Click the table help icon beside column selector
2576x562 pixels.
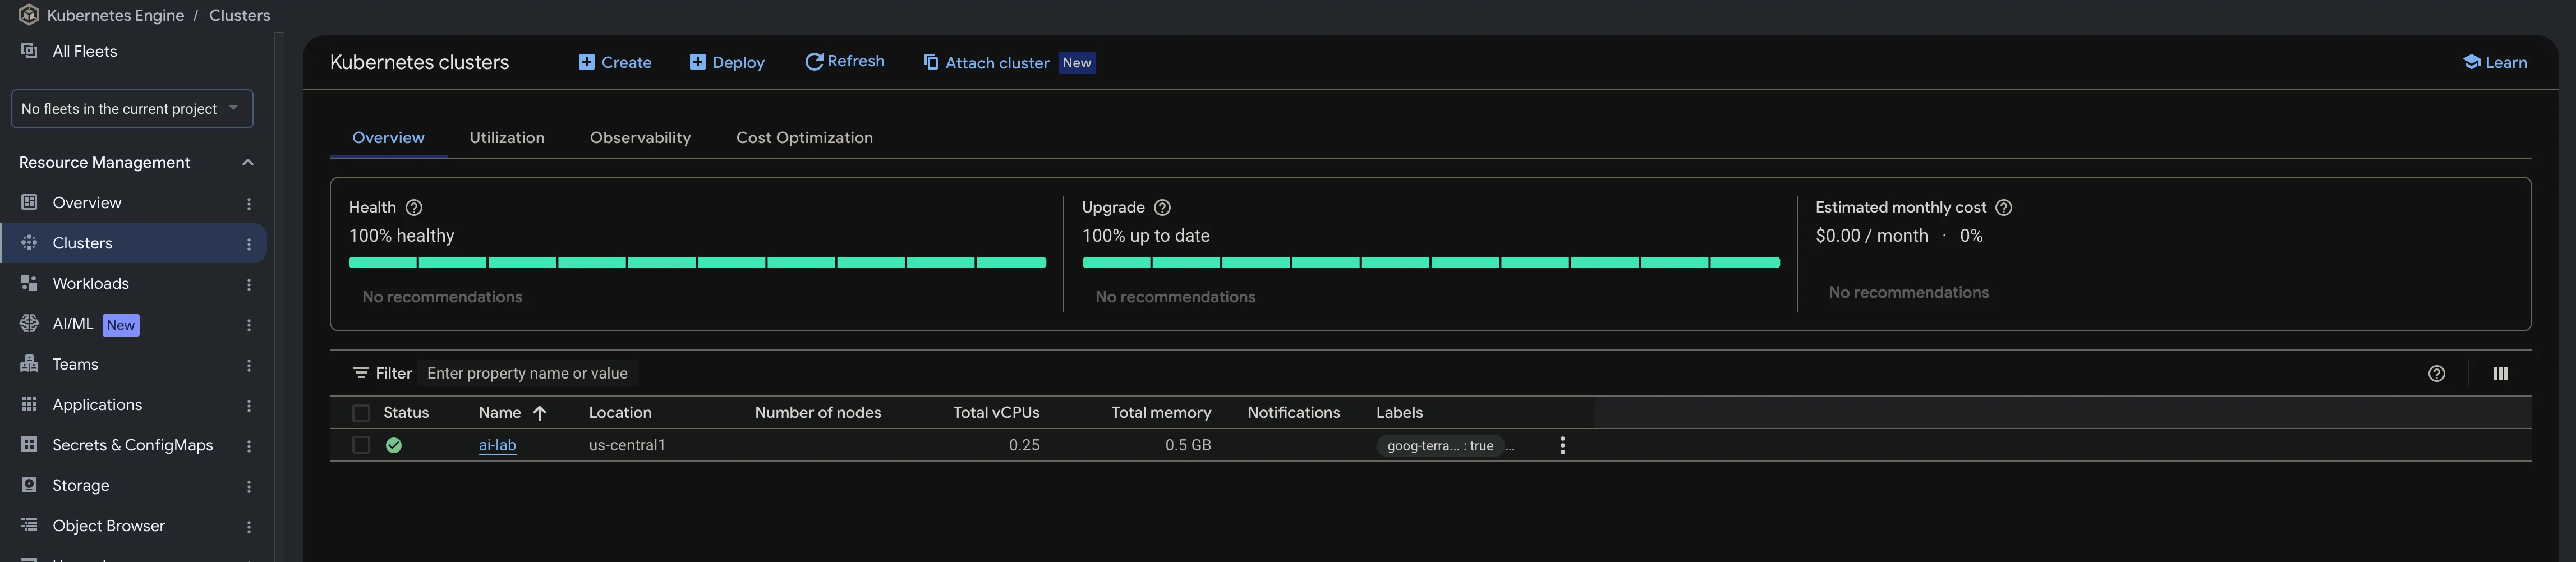pos(2437,373)
